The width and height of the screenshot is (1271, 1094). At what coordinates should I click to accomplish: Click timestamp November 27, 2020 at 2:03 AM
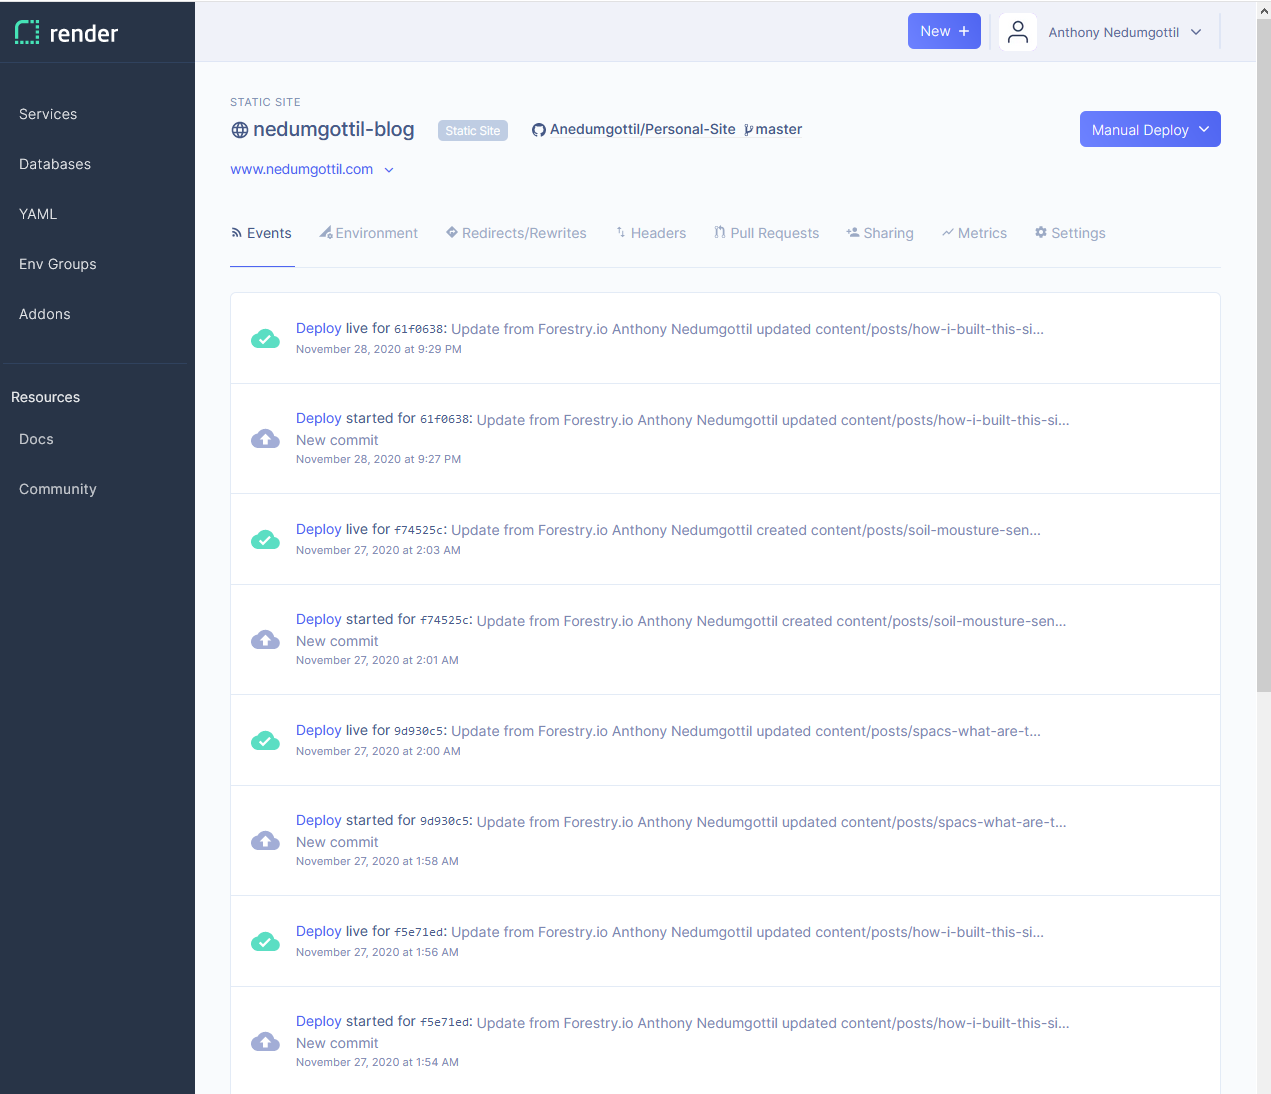pos(378,550)
